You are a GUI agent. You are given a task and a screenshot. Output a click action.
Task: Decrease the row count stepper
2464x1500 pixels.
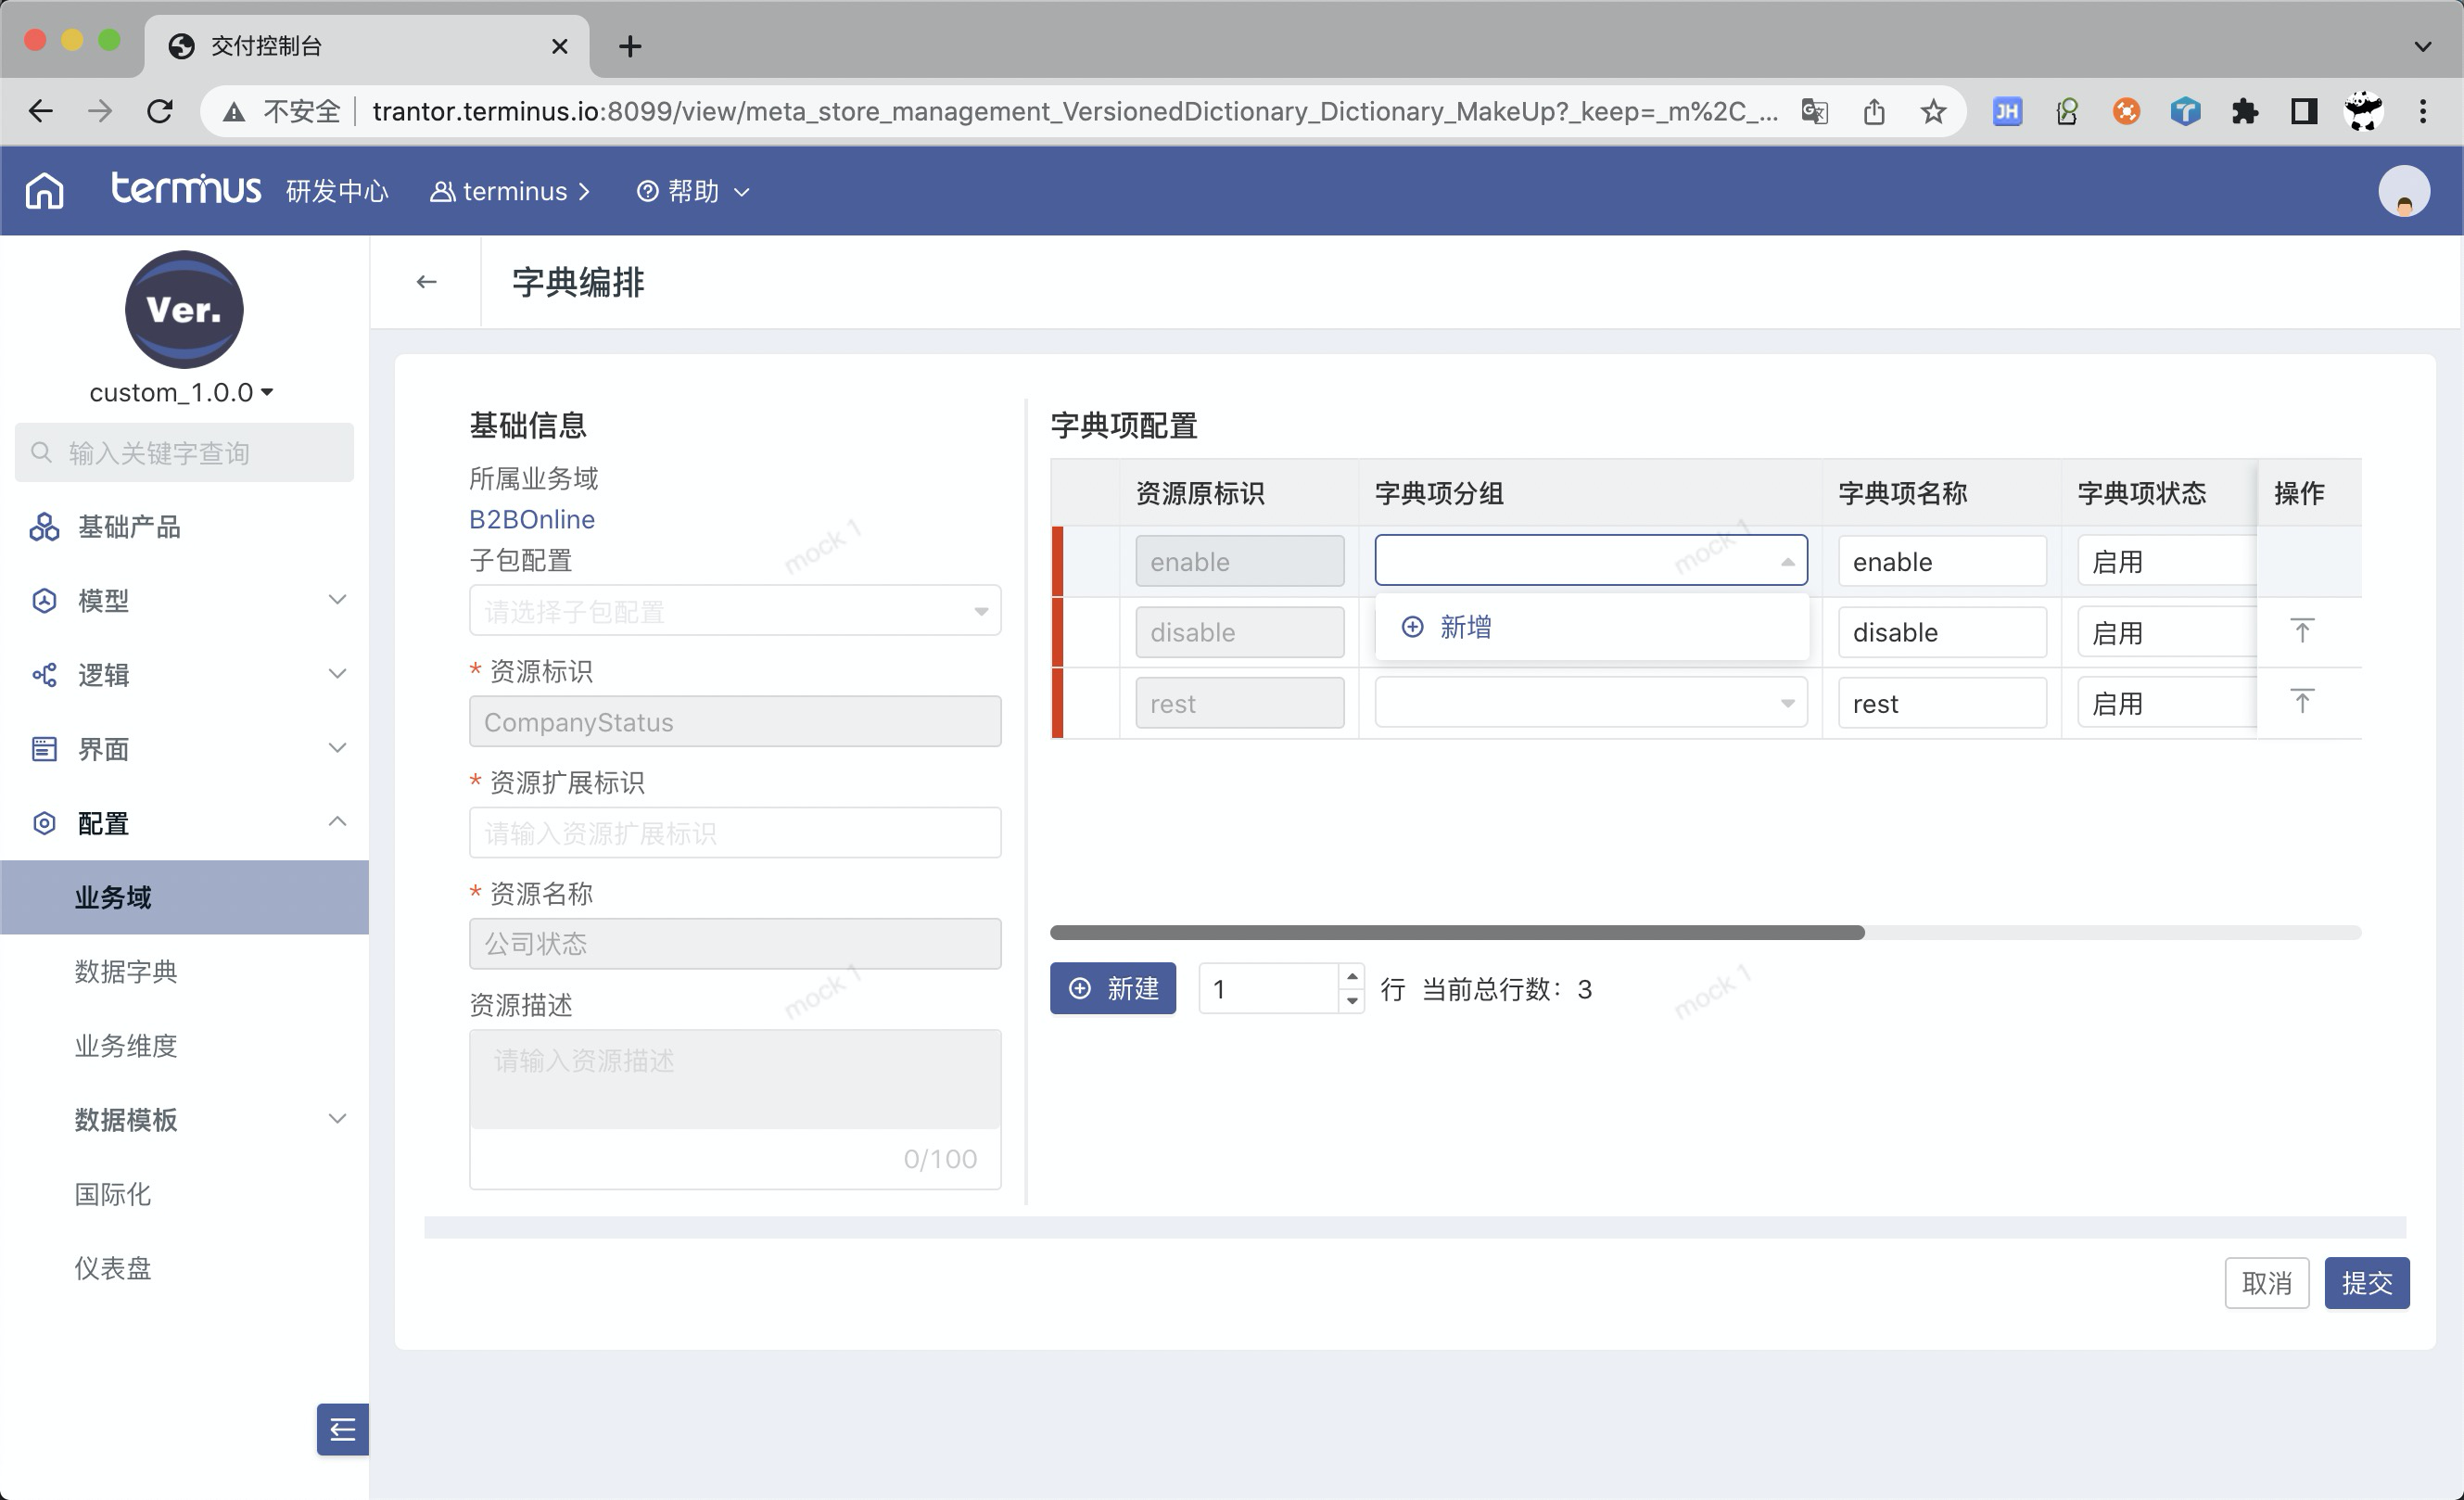click(1352, 1001)
